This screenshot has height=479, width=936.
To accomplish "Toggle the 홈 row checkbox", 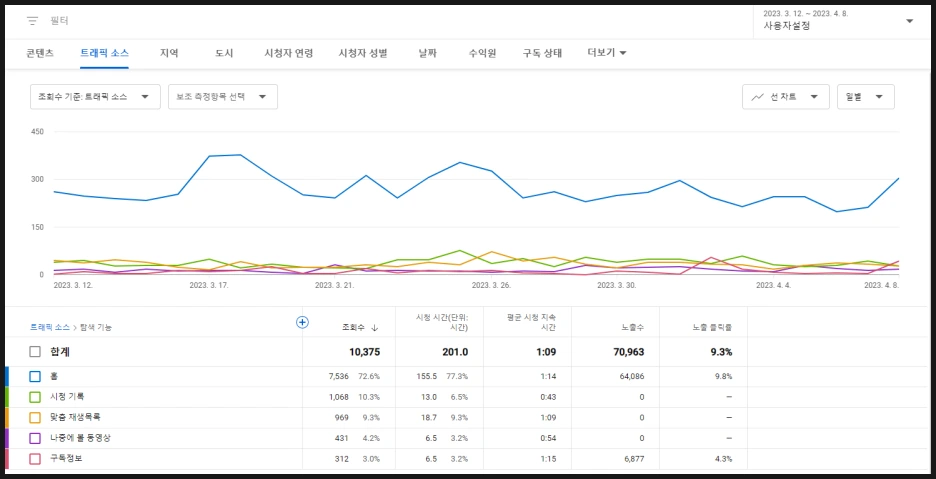I will pyautogui.click(x=35, y=376).
